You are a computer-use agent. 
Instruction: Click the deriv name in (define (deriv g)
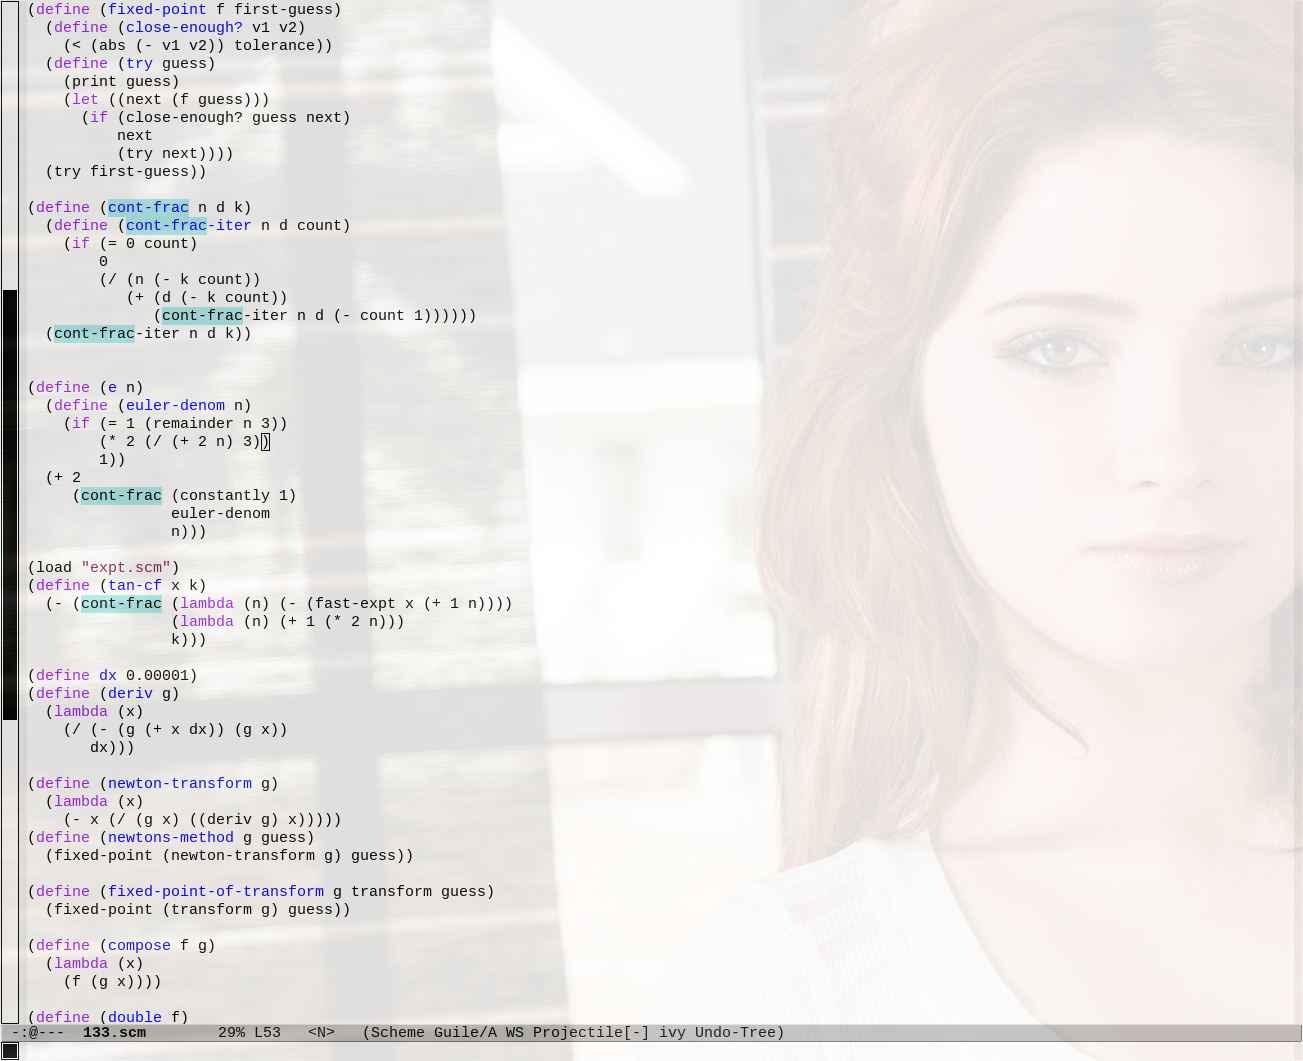[130, 693]
